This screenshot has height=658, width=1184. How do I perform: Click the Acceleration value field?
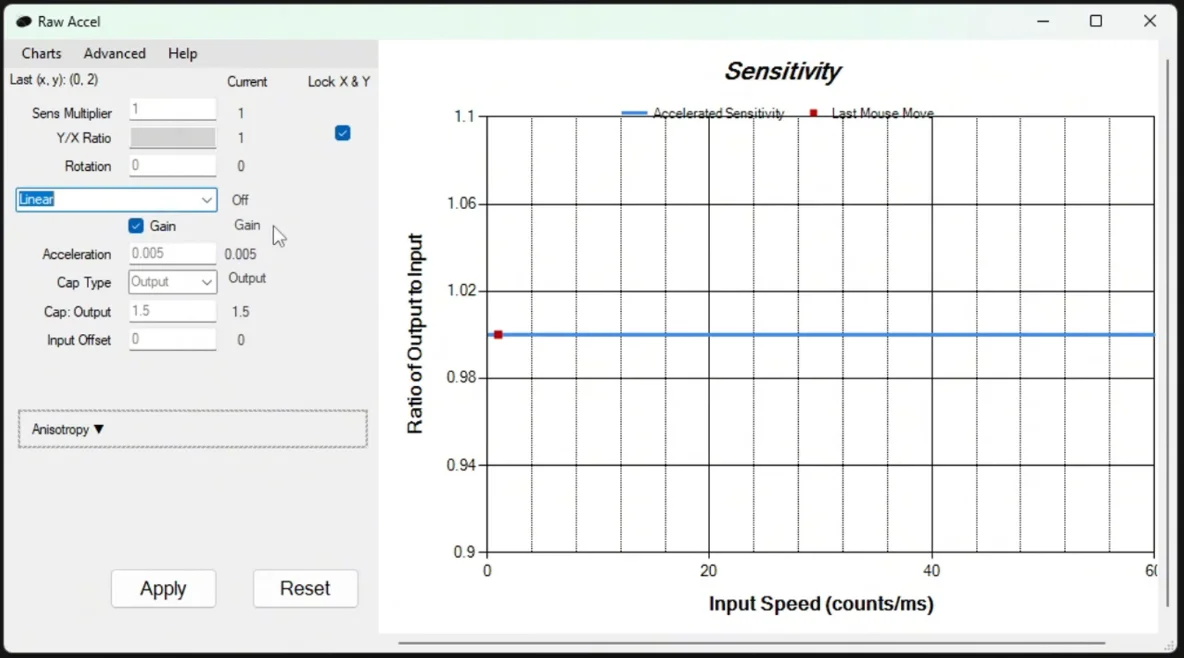click(x=172, y=253)
